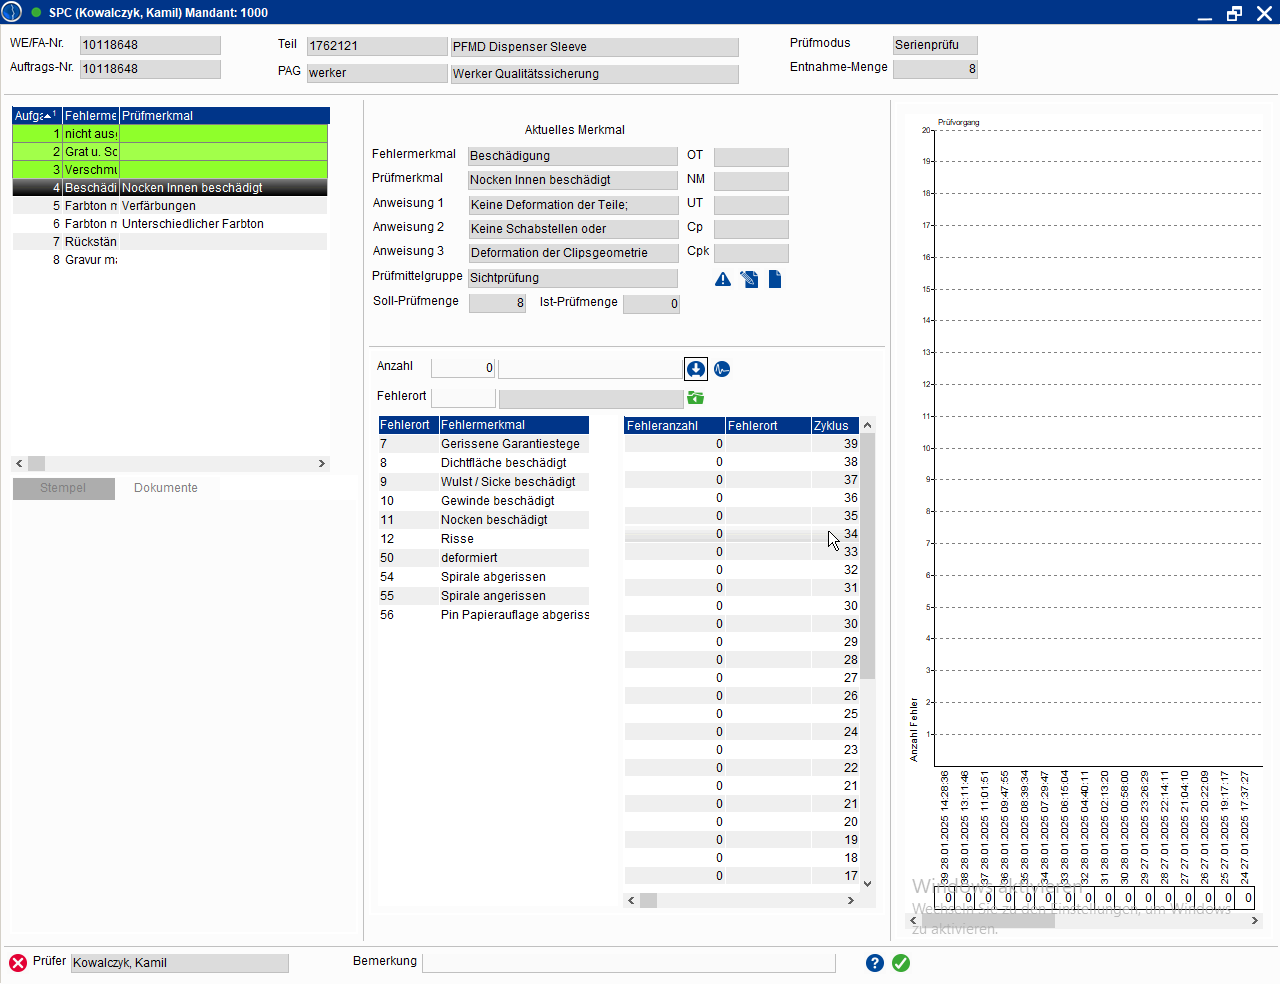Click the green folder icon beside Fehlerort
Viewport: 1280px width, 984px height.
pos(695,398)
